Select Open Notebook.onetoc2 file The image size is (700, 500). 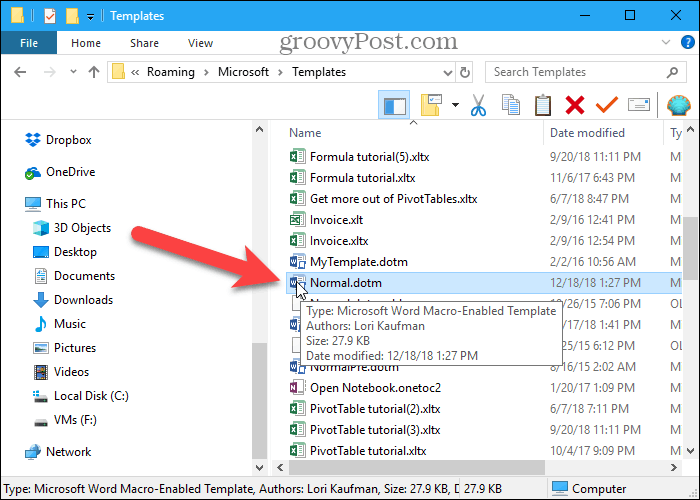pyautogui.click(x=484, y=388)
